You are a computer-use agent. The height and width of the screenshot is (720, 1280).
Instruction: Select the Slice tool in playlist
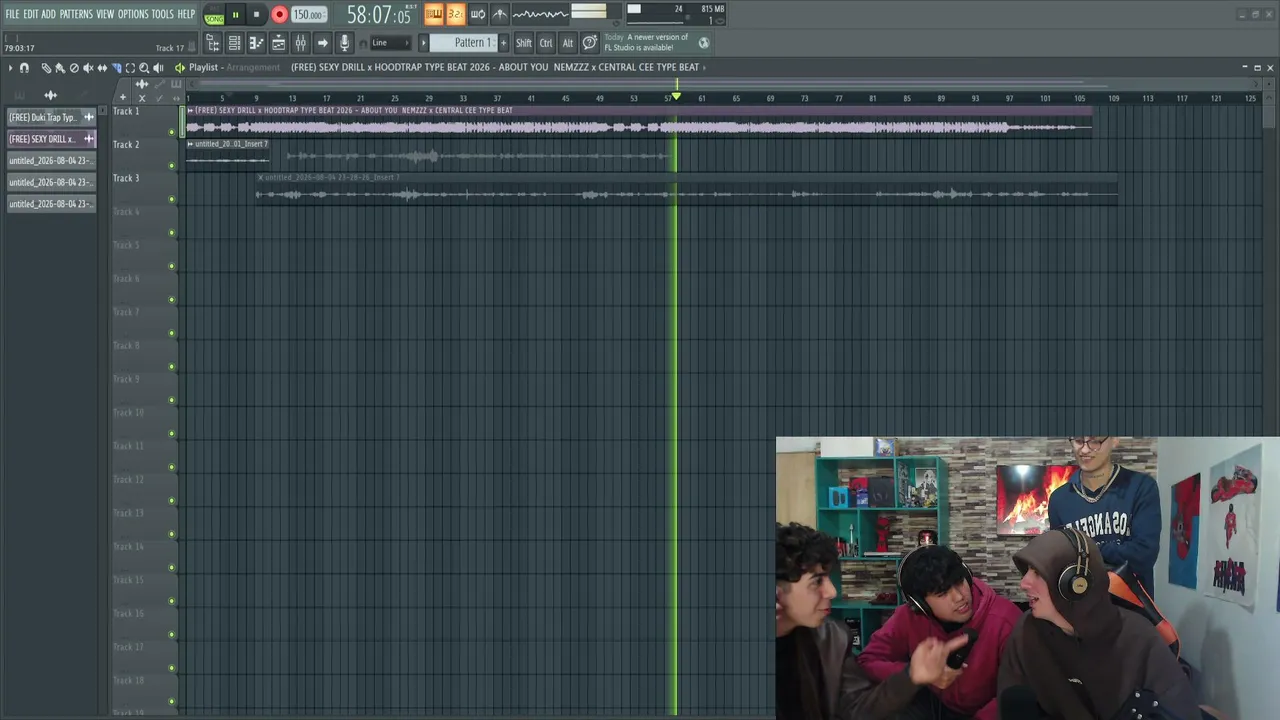(116, 68)
